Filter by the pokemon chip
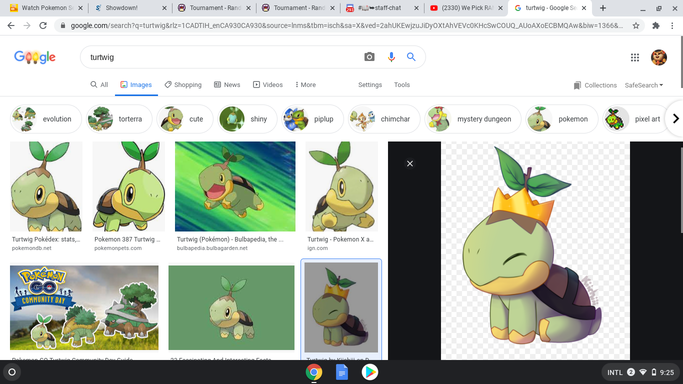683x384 pixels. click(561, 119)
